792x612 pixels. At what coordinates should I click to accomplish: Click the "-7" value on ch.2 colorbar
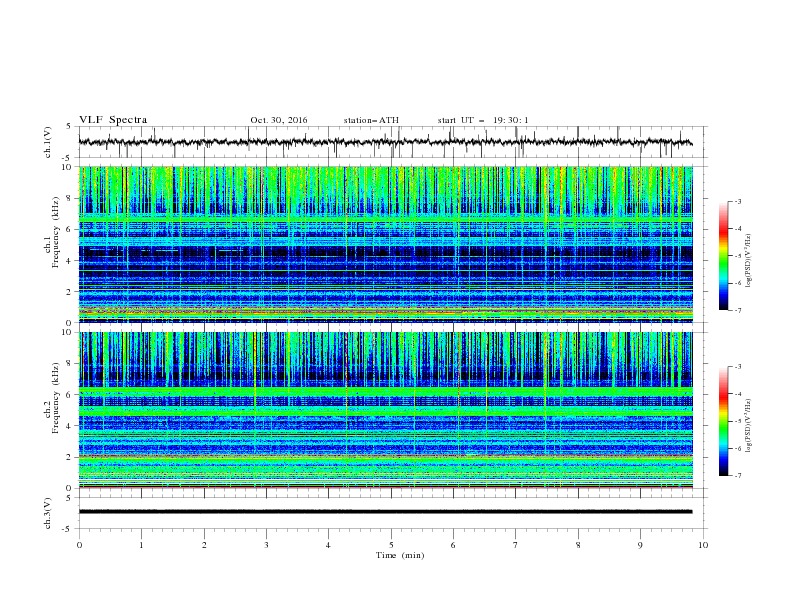[x=737, y=476]
